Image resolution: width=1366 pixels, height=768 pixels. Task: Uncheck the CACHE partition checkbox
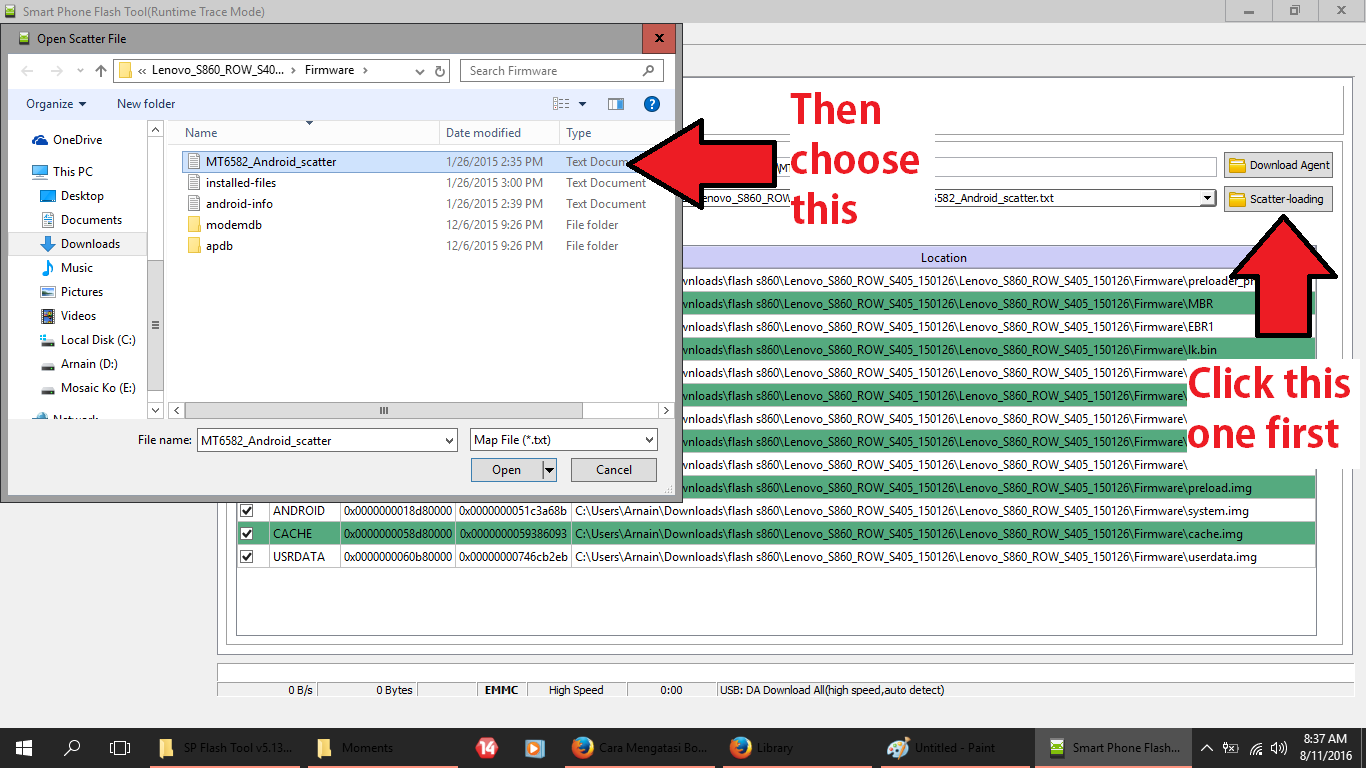coord(247,534)
